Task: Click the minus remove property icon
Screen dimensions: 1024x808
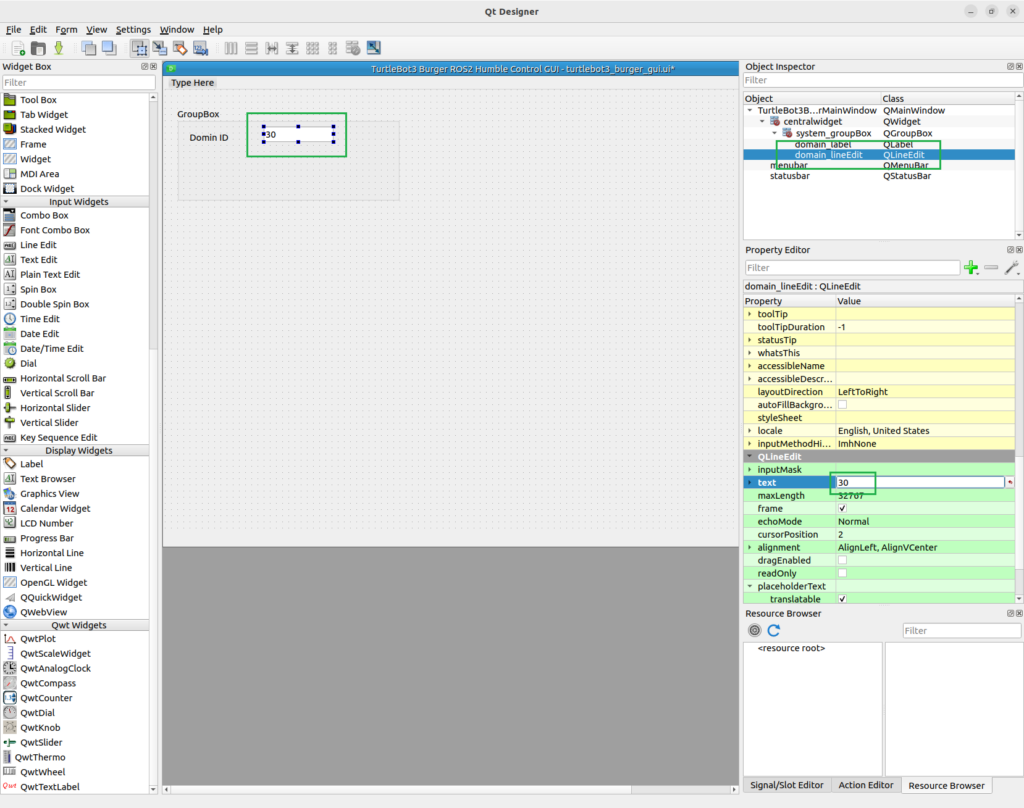Action: (991, 268)
